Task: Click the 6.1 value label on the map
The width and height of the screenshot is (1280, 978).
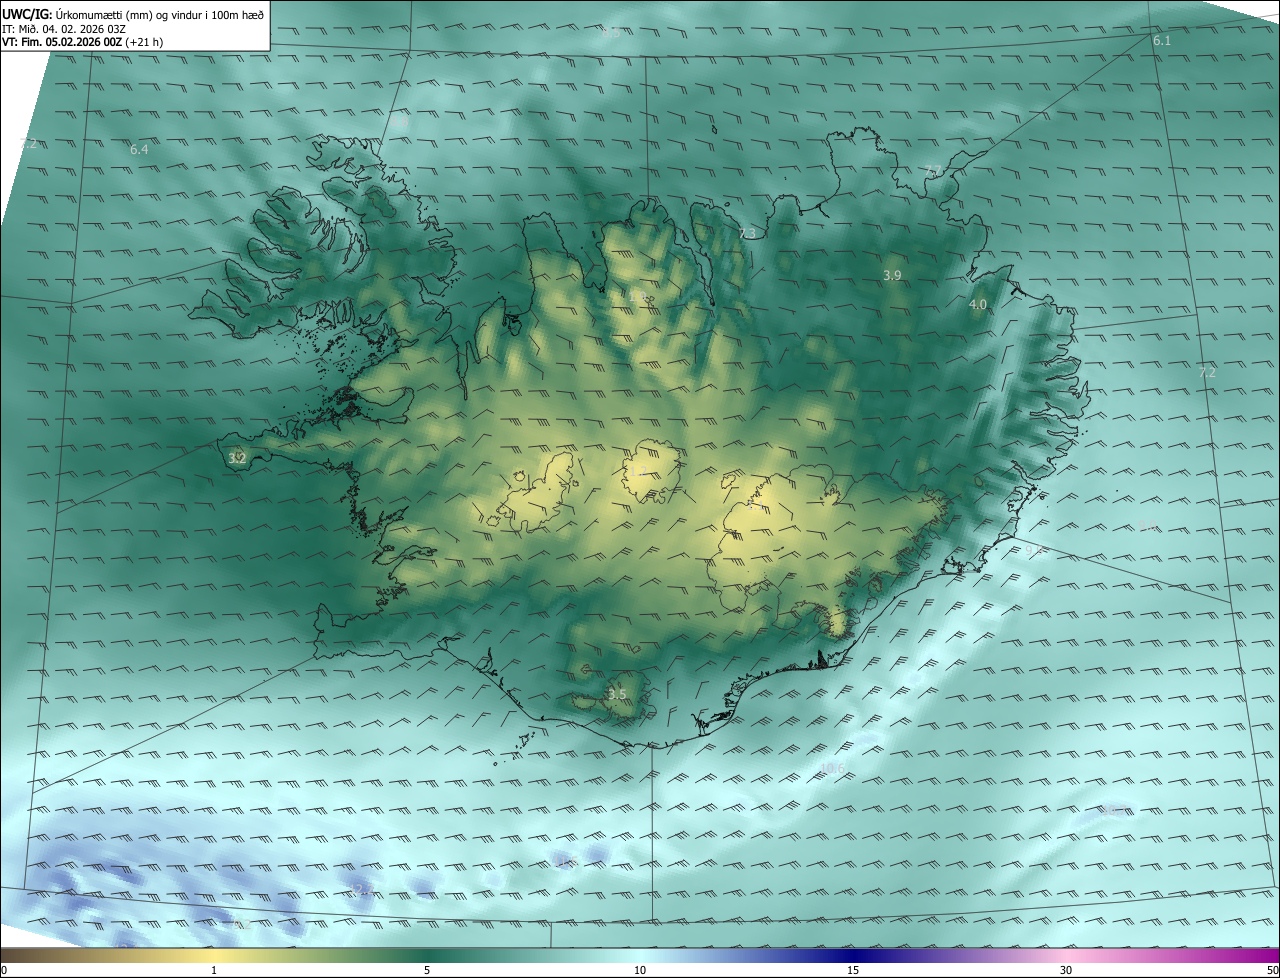Action: [1161, 41]
